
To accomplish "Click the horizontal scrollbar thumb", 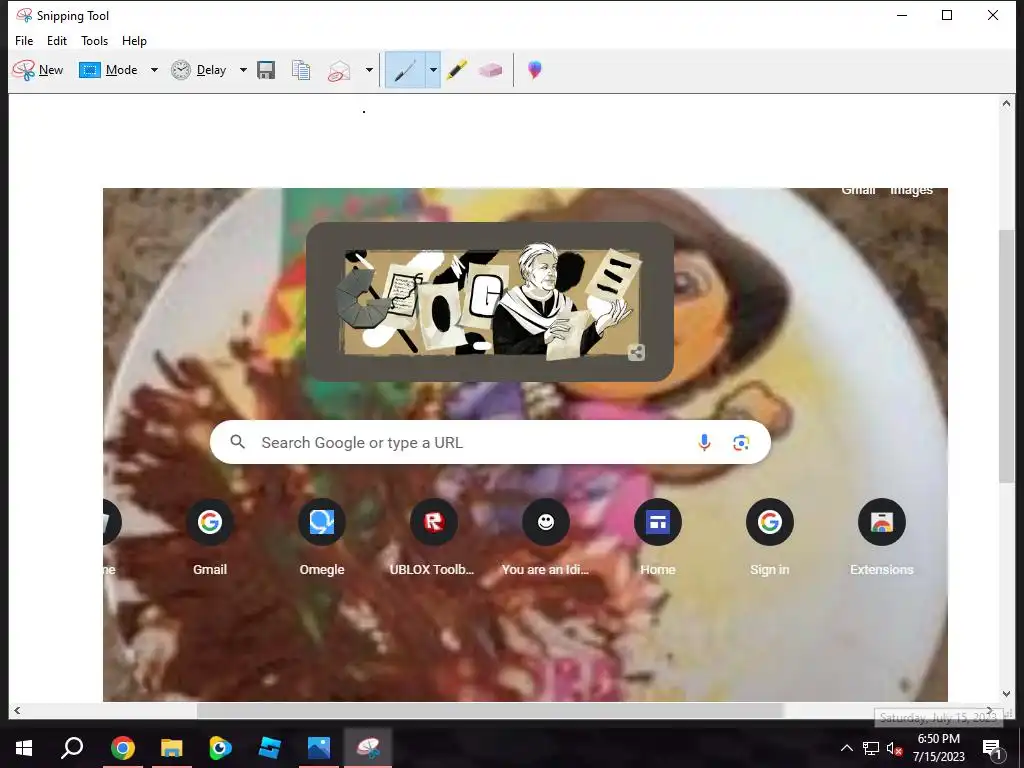I will pyautogui.click(x=490, y=711).
